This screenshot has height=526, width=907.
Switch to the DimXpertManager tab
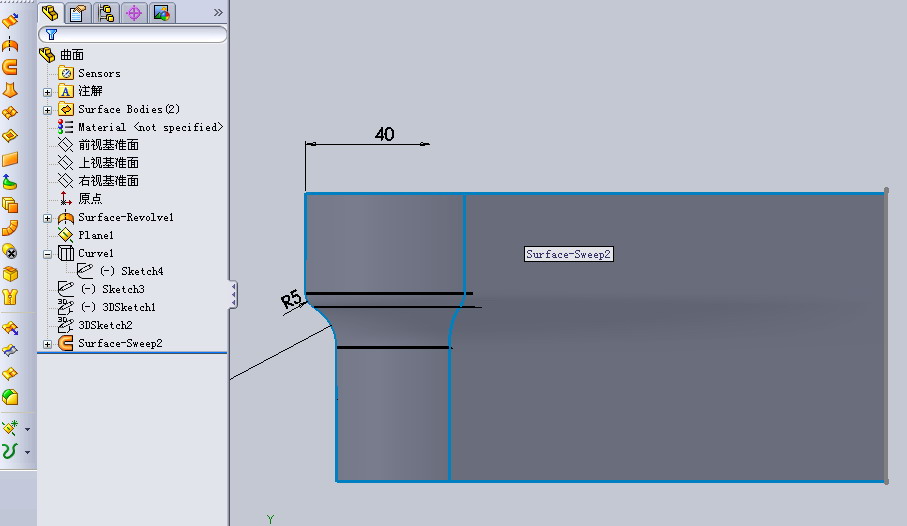point(134,13)
